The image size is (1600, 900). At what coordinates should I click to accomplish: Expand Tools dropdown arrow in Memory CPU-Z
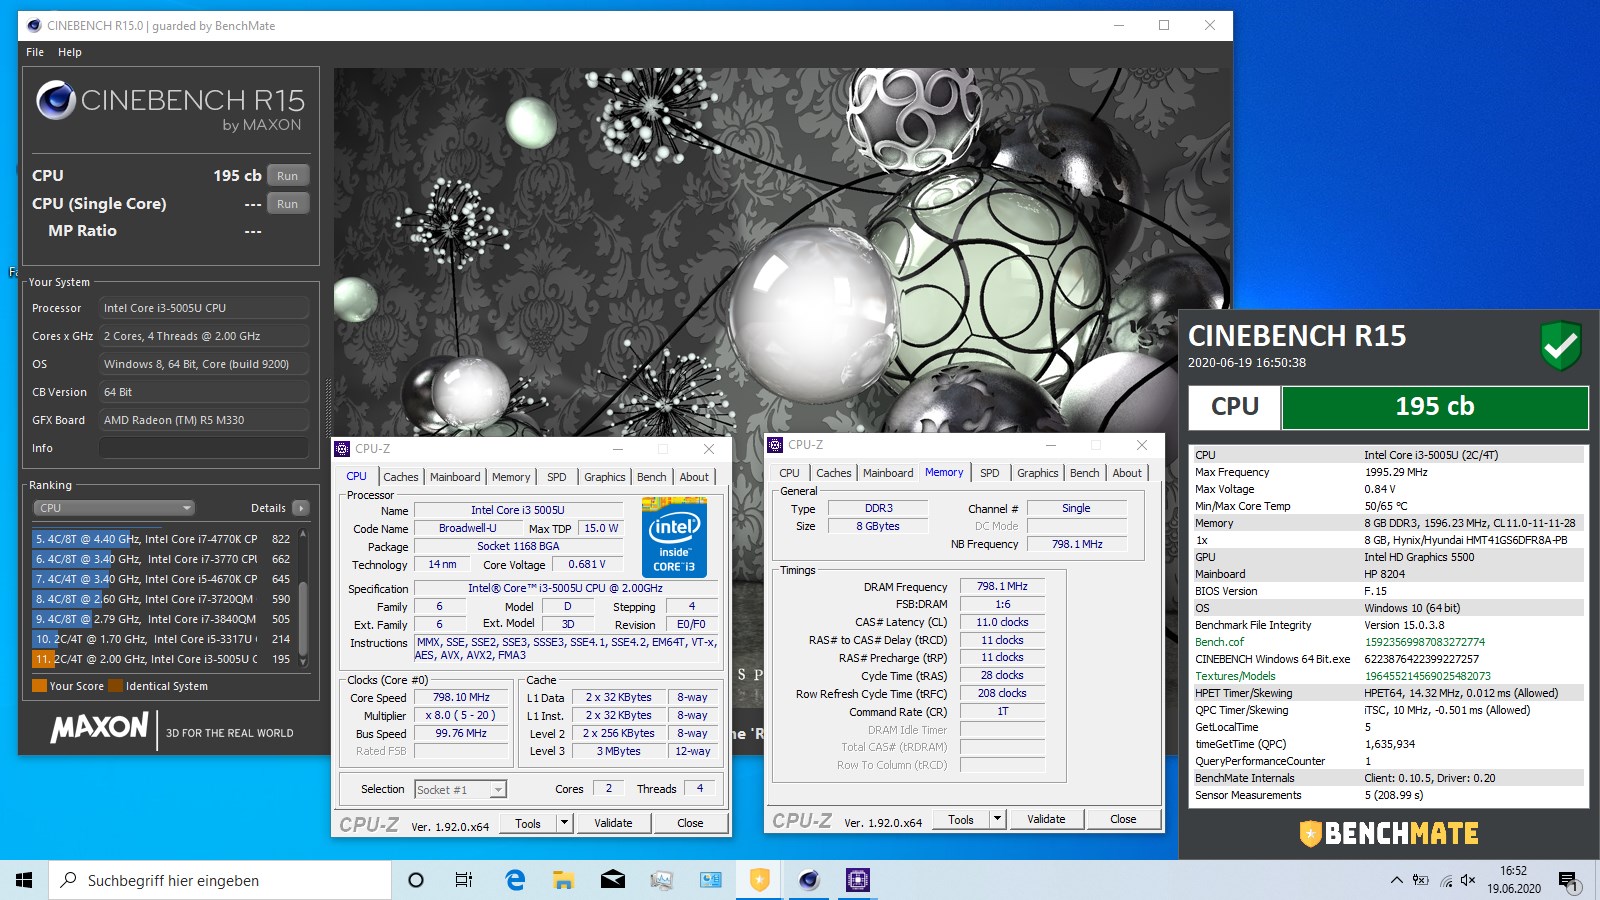pos(997,819)
